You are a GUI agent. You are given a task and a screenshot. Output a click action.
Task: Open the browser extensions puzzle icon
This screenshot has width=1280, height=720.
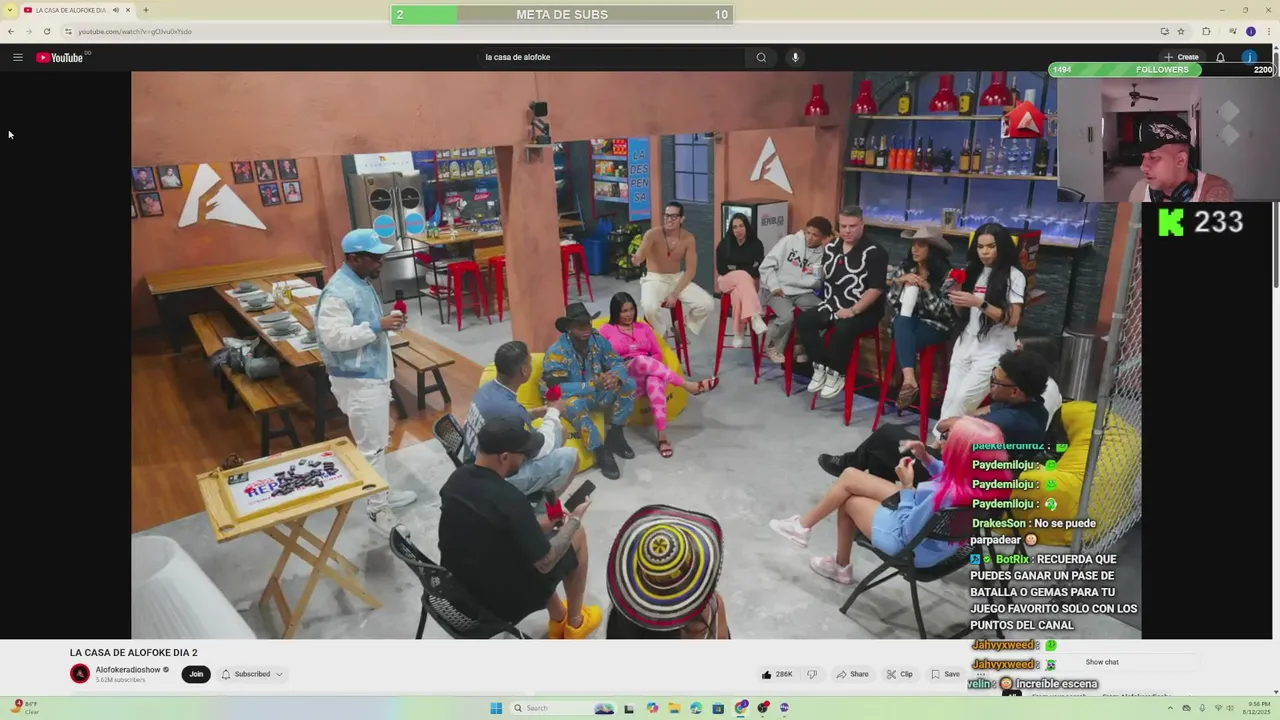1206,31
